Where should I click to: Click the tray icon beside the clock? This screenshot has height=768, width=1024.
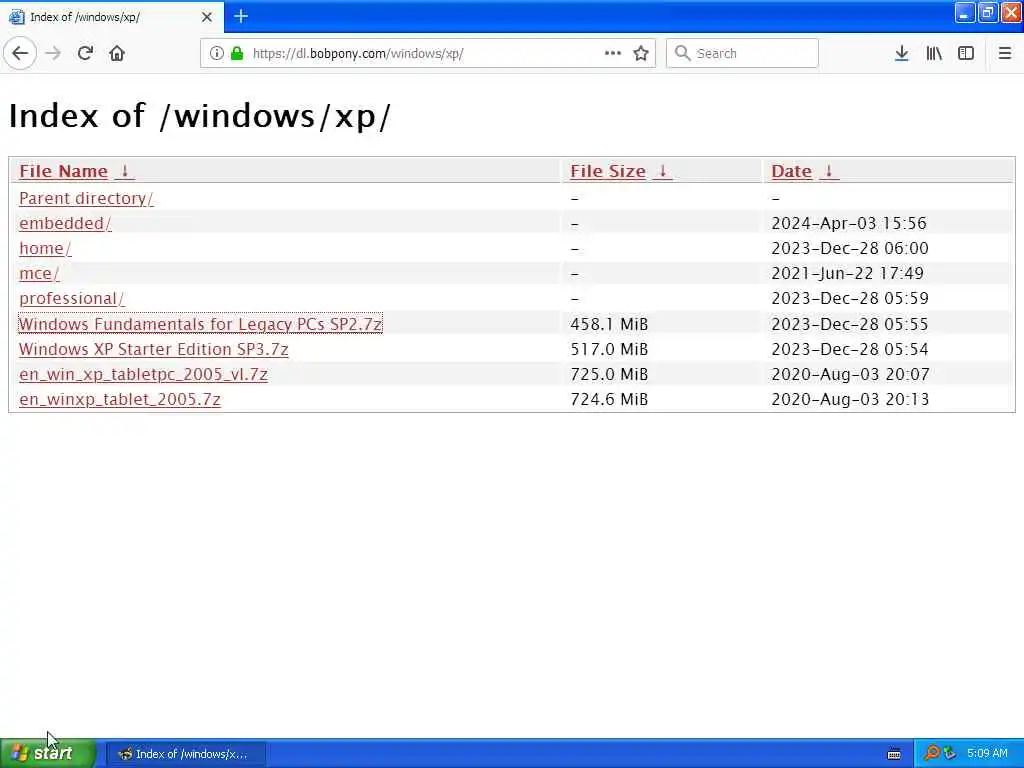coord(950,753)
